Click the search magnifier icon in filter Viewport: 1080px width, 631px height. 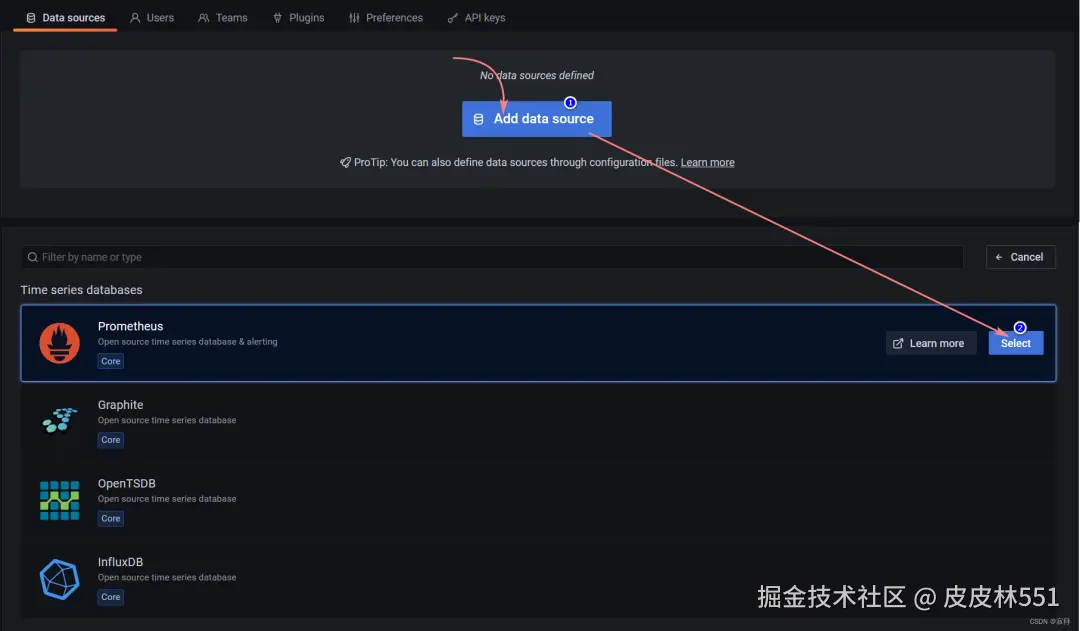point(32,257)
